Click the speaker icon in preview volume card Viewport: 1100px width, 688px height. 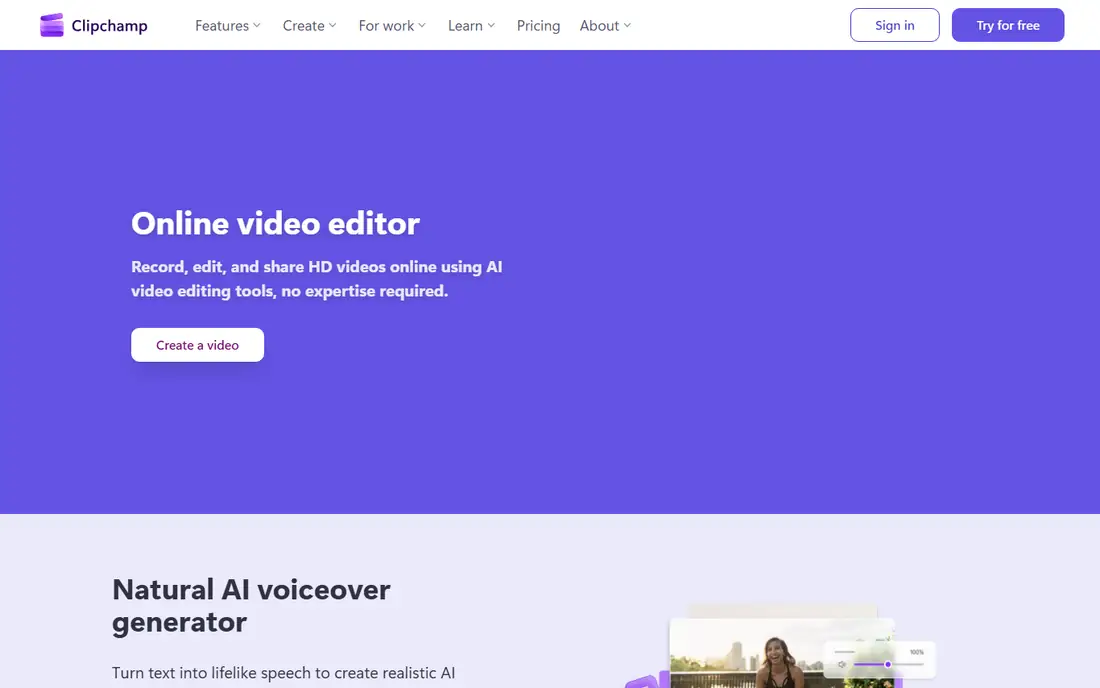[842, 664]
